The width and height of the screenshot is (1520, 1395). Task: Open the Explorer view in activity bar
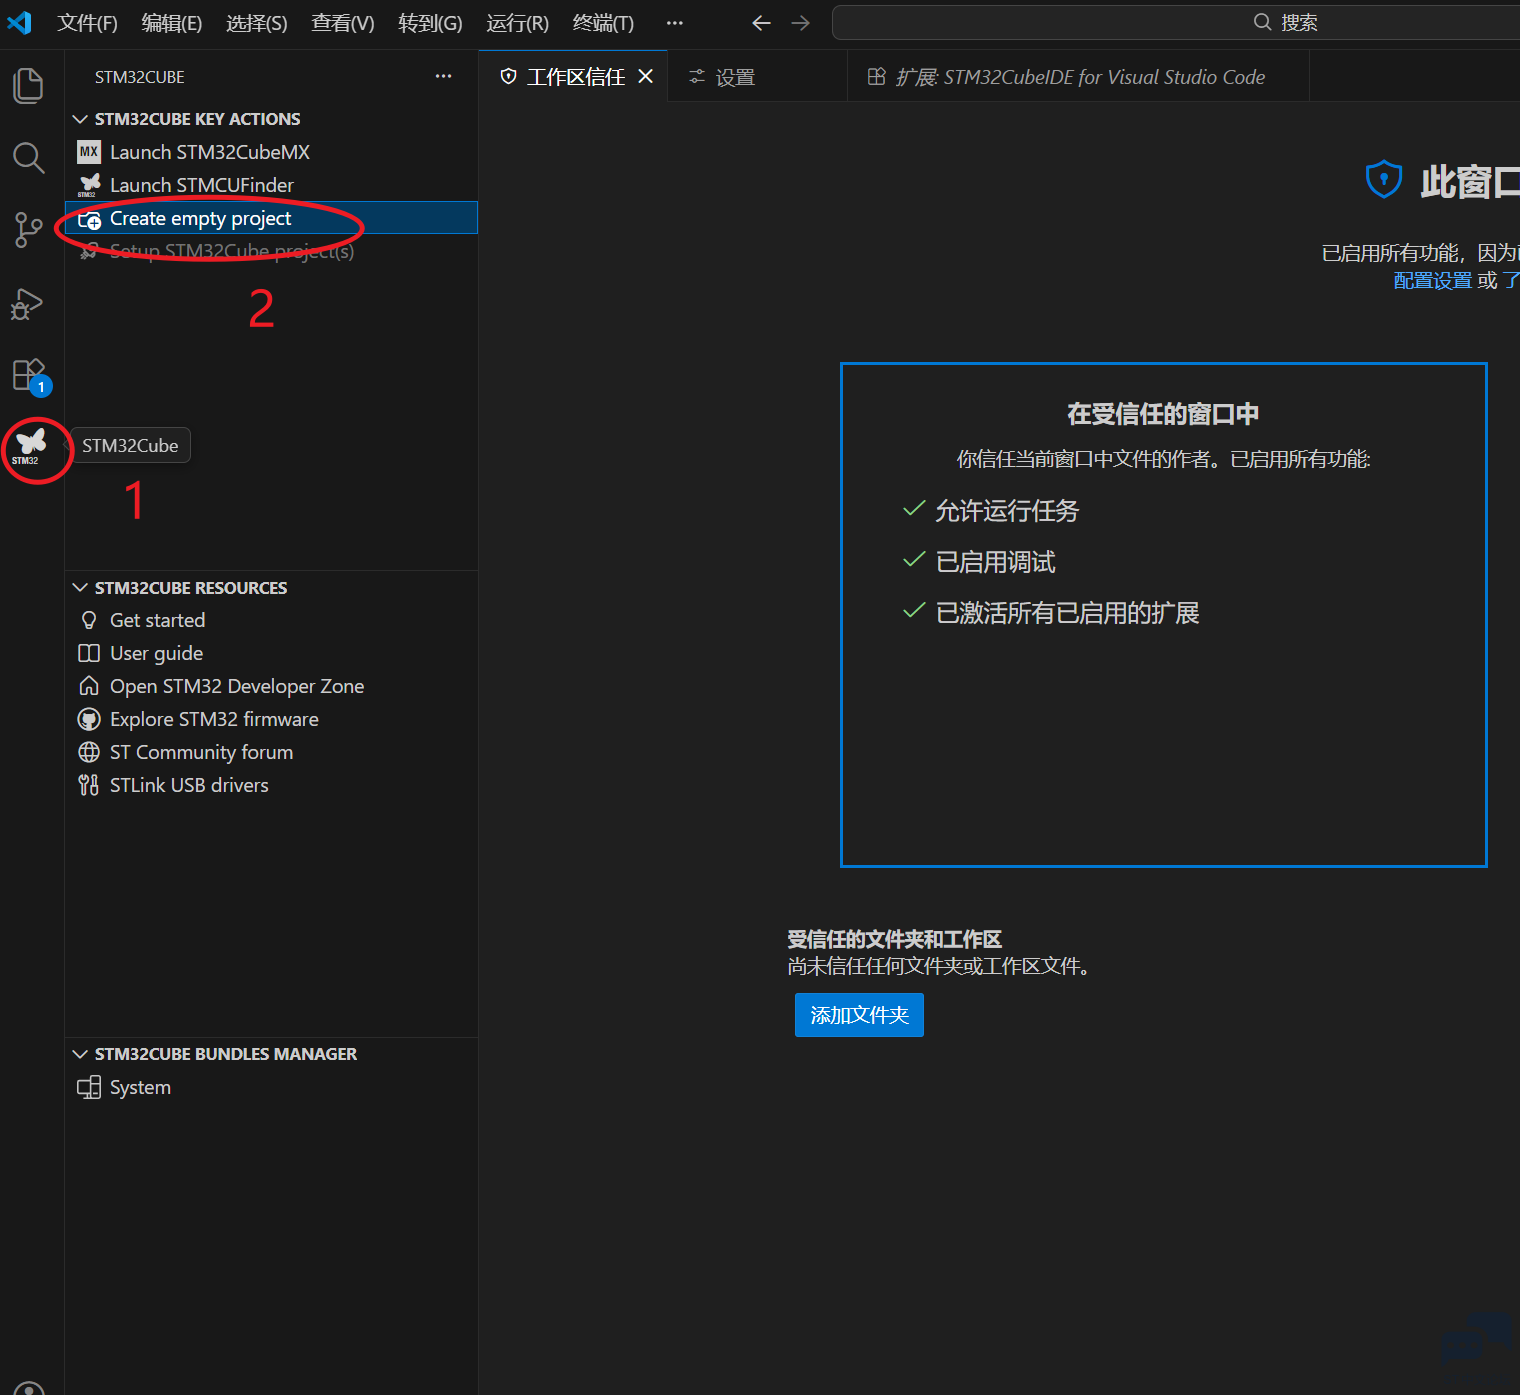(x=29, y=85)
